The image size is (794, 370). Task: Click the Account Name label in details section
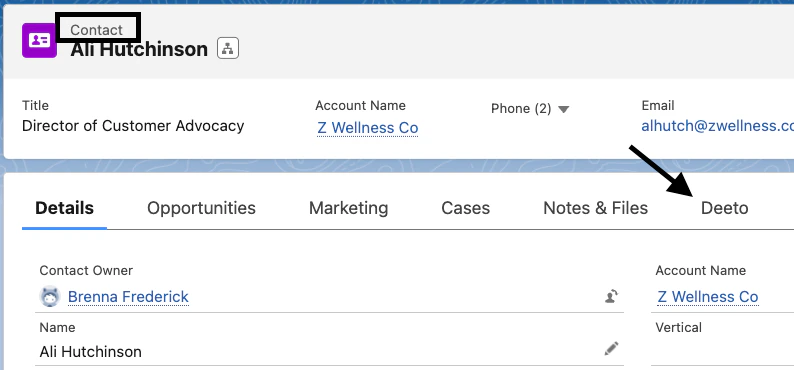pyautogui.click(x=701, y=270)
